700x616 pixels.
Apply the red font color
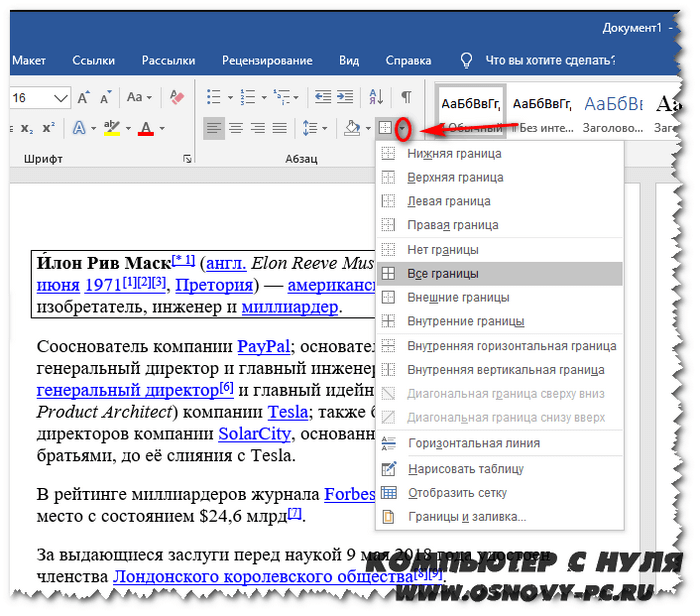coord(146,128)
